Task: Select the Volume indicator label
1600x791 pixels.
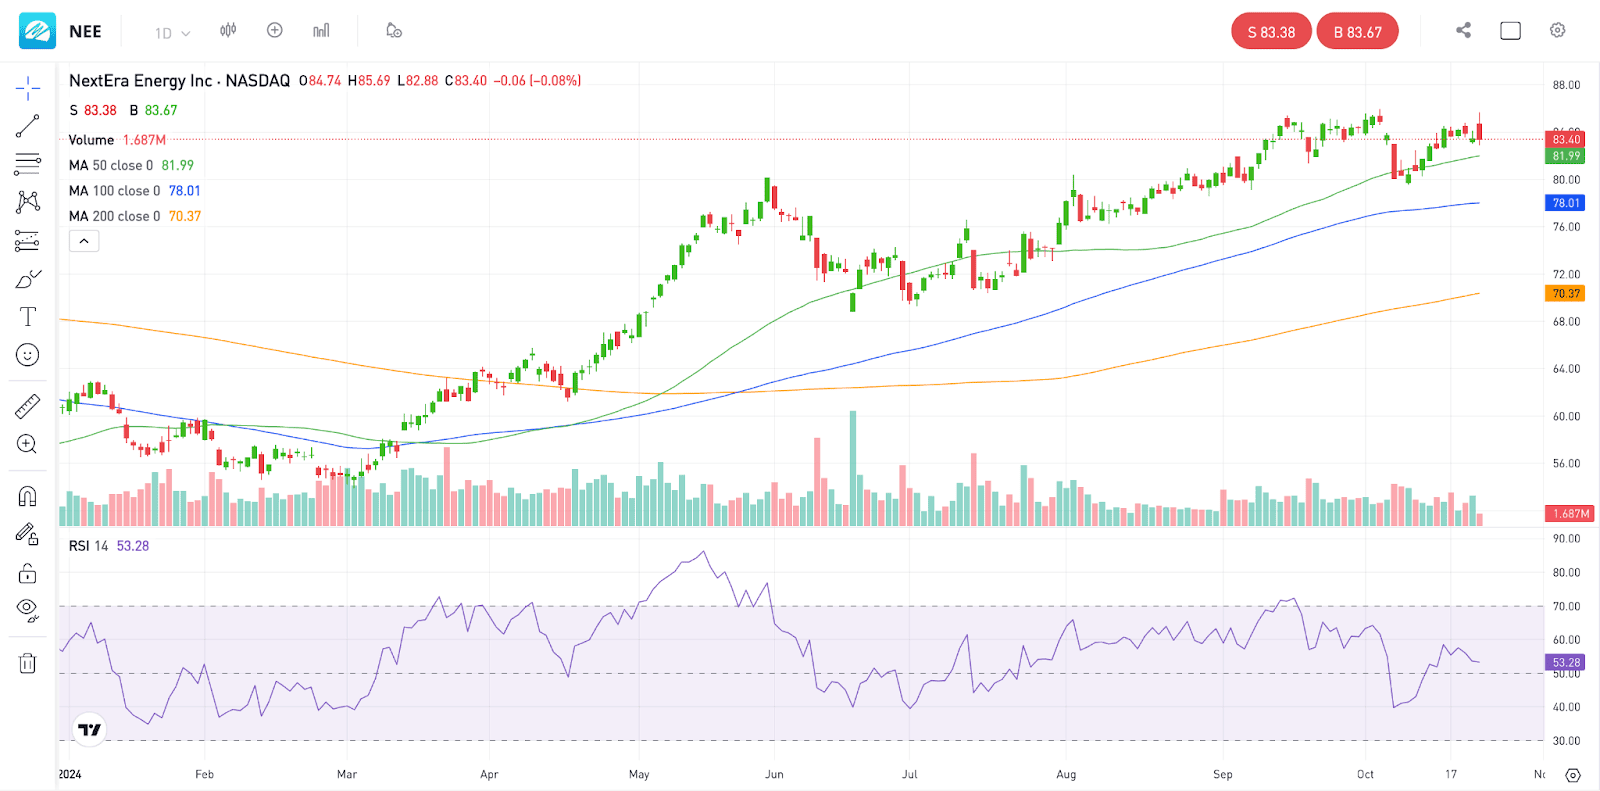Action: tap(91, 140)
